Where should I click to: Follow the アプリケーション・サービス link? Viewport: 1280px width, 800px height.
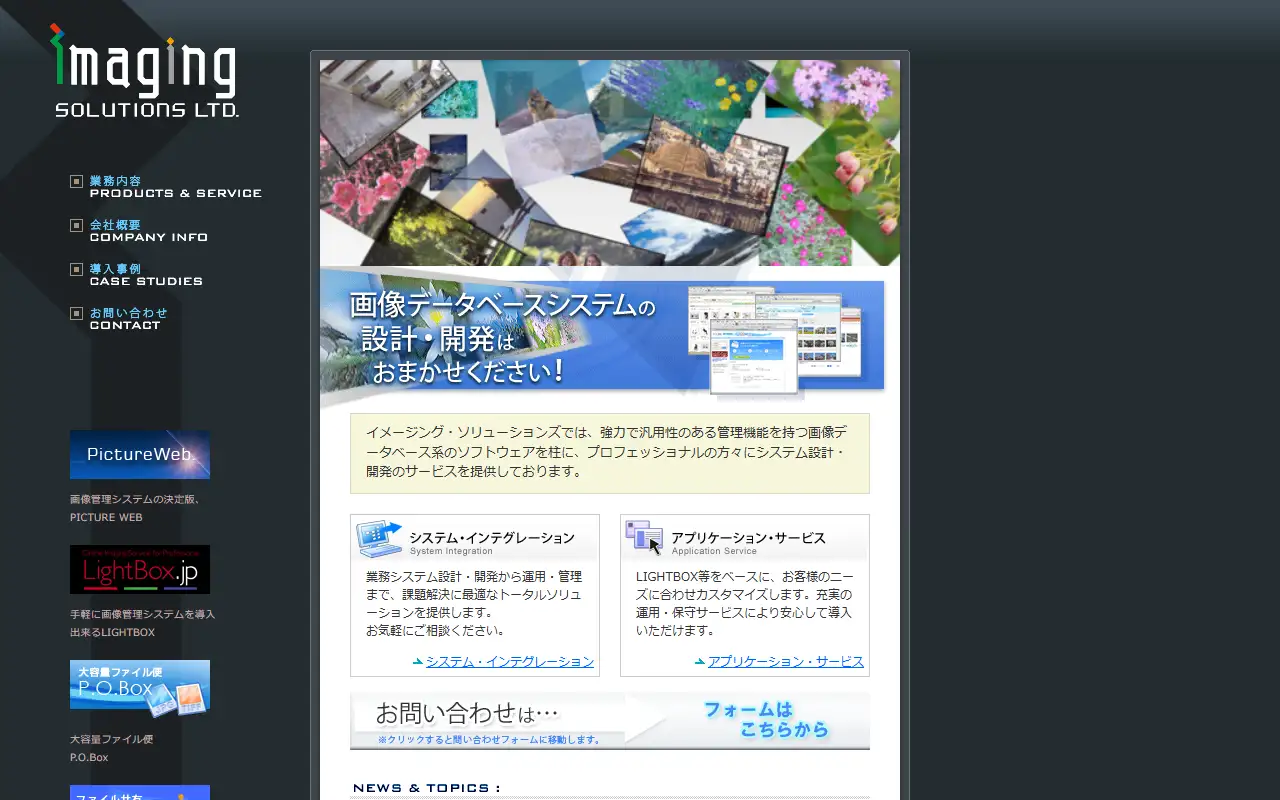(786, 662)
